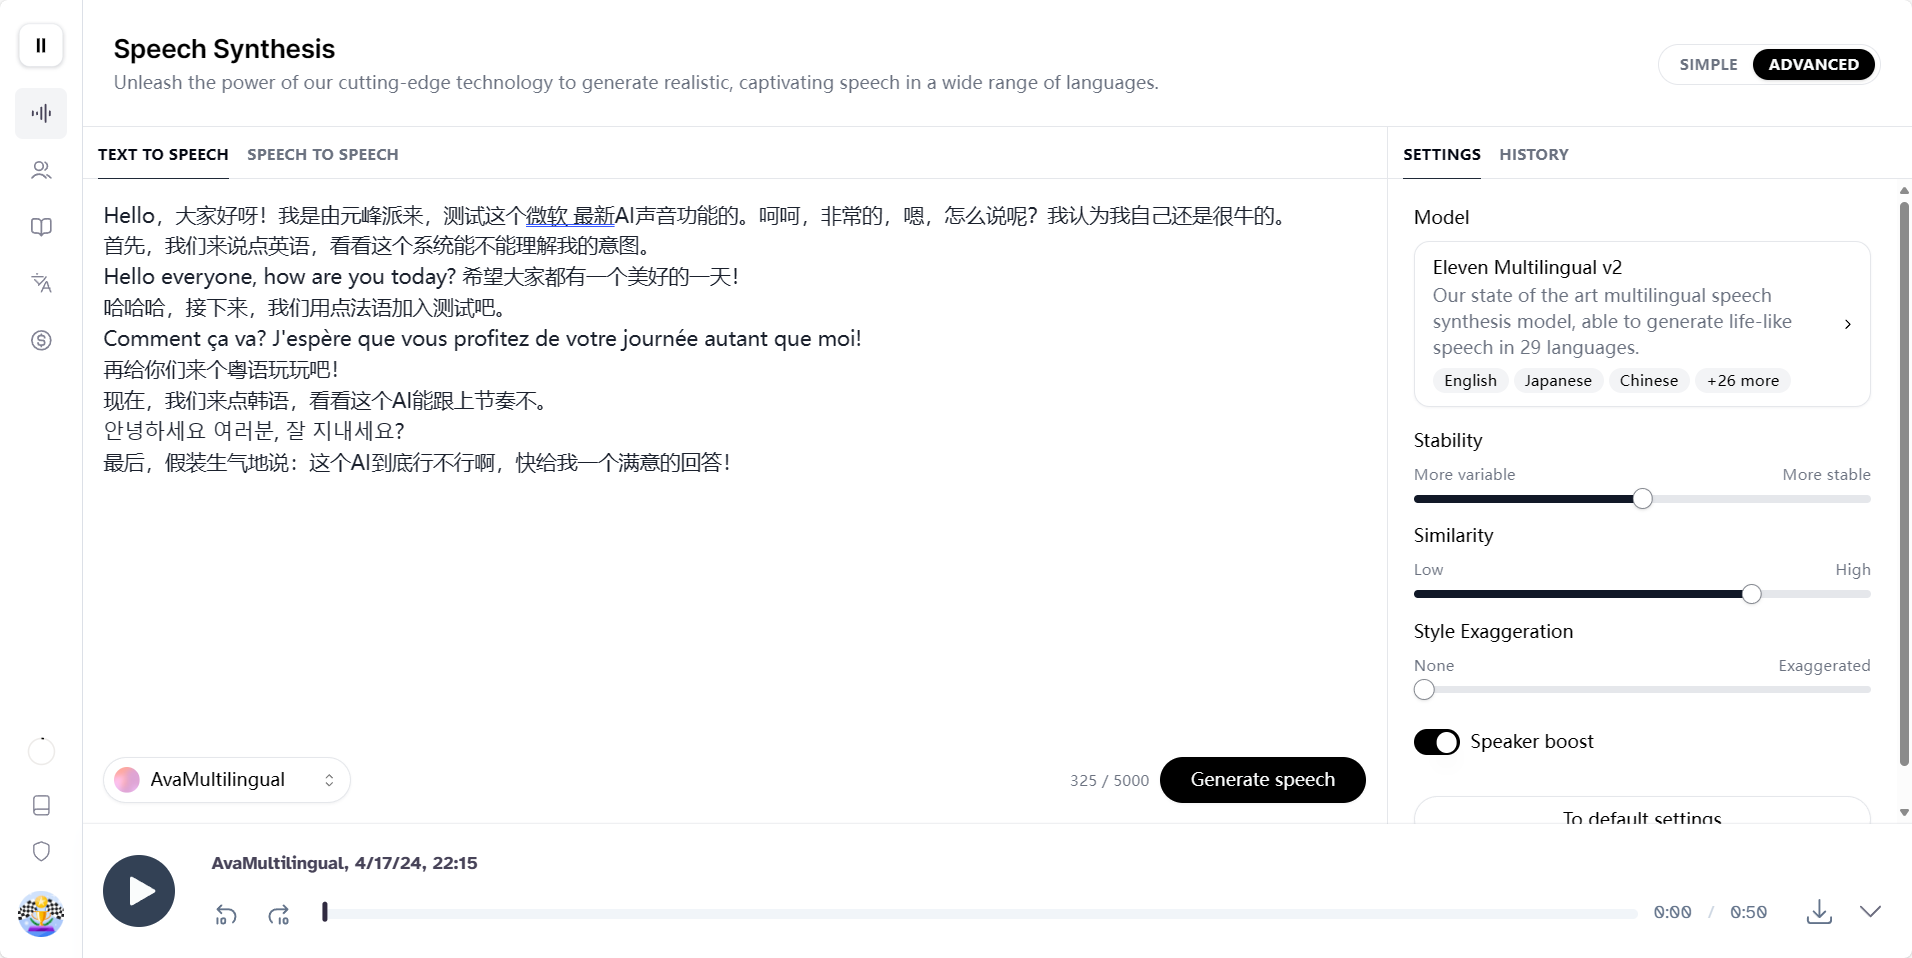This screenshot has width=1912, height=958.
Task: Open the translate/dubbing sidebar icon
Action: point(41,284)
